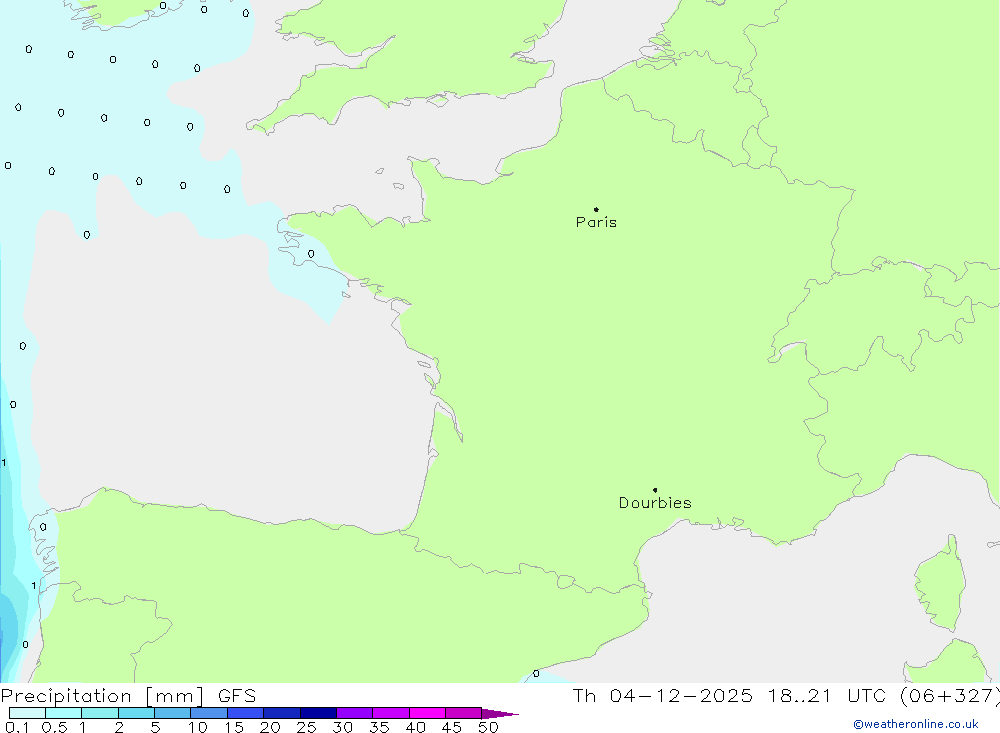
Task: Click the '50' legend scale value
Action: click(x=489, y=727)
